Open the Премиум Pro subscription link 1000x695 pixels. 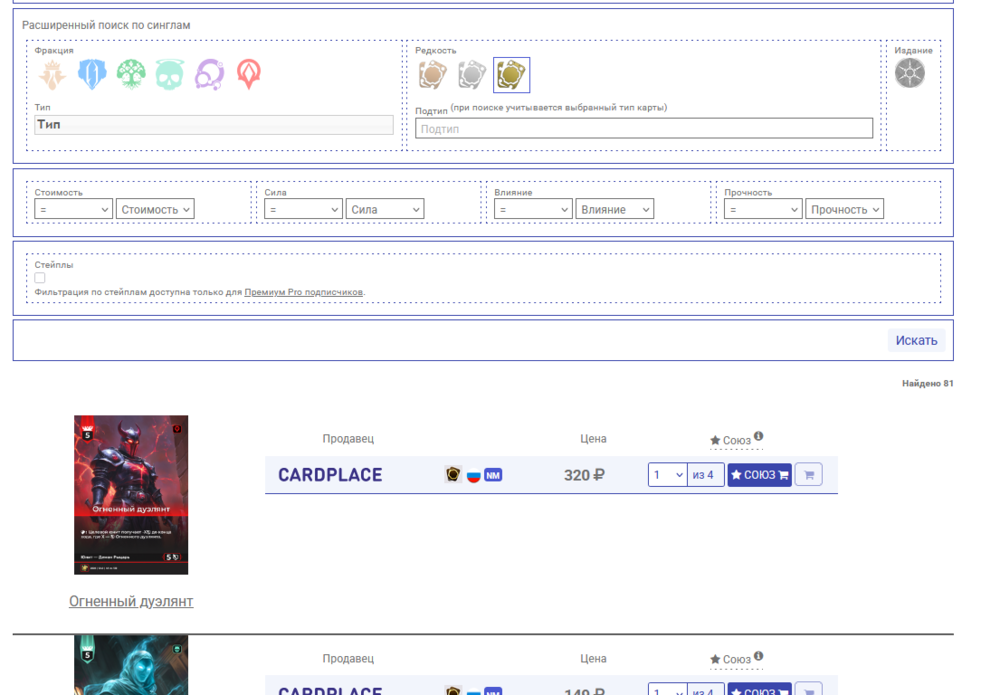pyautogui.click(x=303, y=292)
